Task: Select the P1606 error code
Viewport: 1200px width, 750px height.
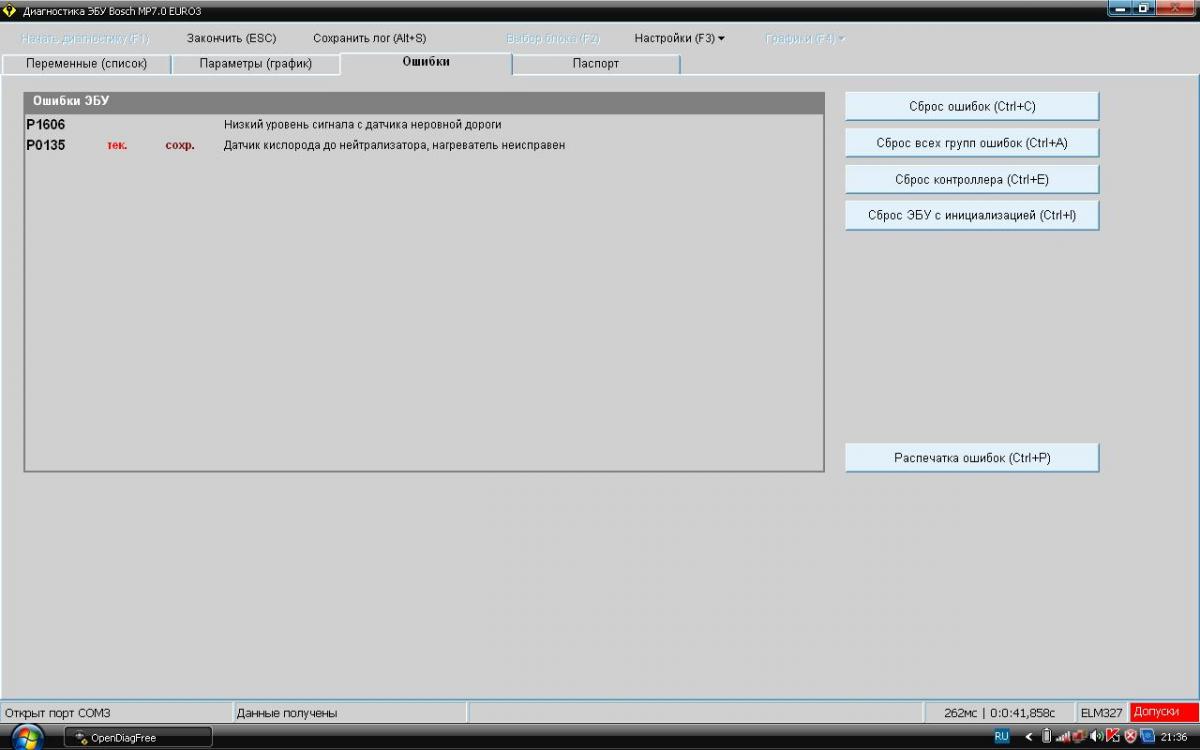Action: pos(46,125)
